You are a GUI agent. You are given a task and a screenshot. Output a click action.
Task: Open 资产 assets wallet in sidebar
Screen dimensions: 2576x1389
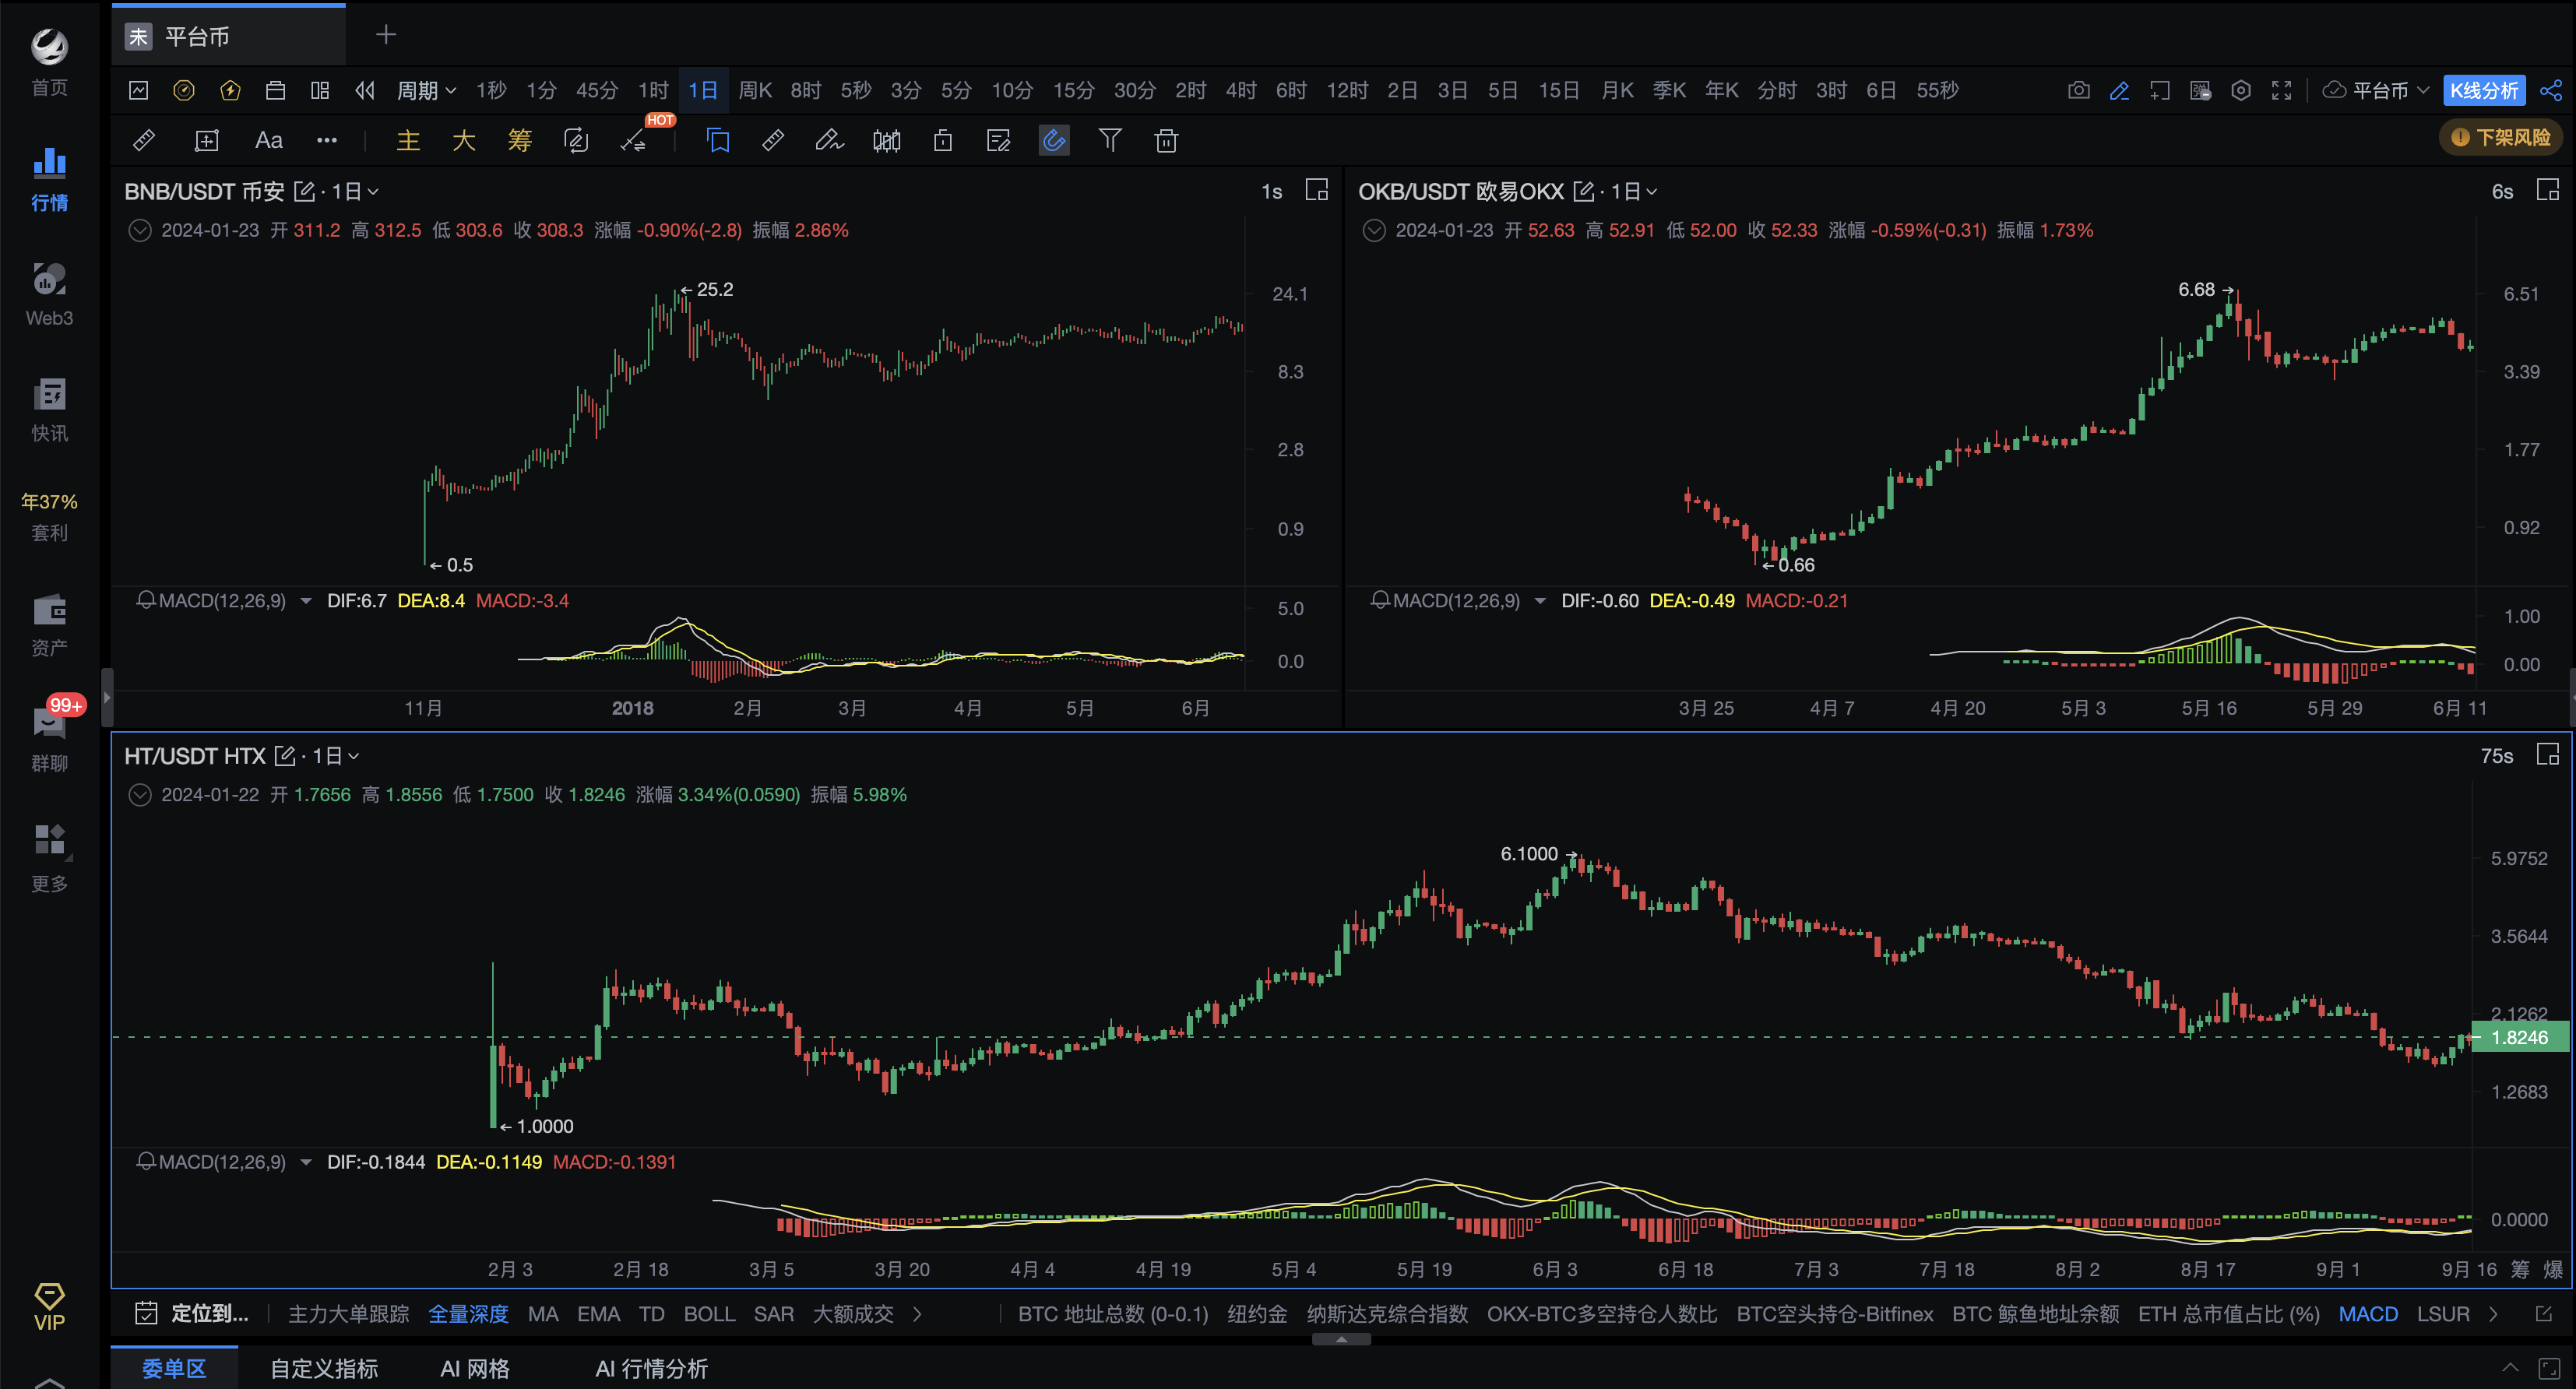tap(49, 625)
